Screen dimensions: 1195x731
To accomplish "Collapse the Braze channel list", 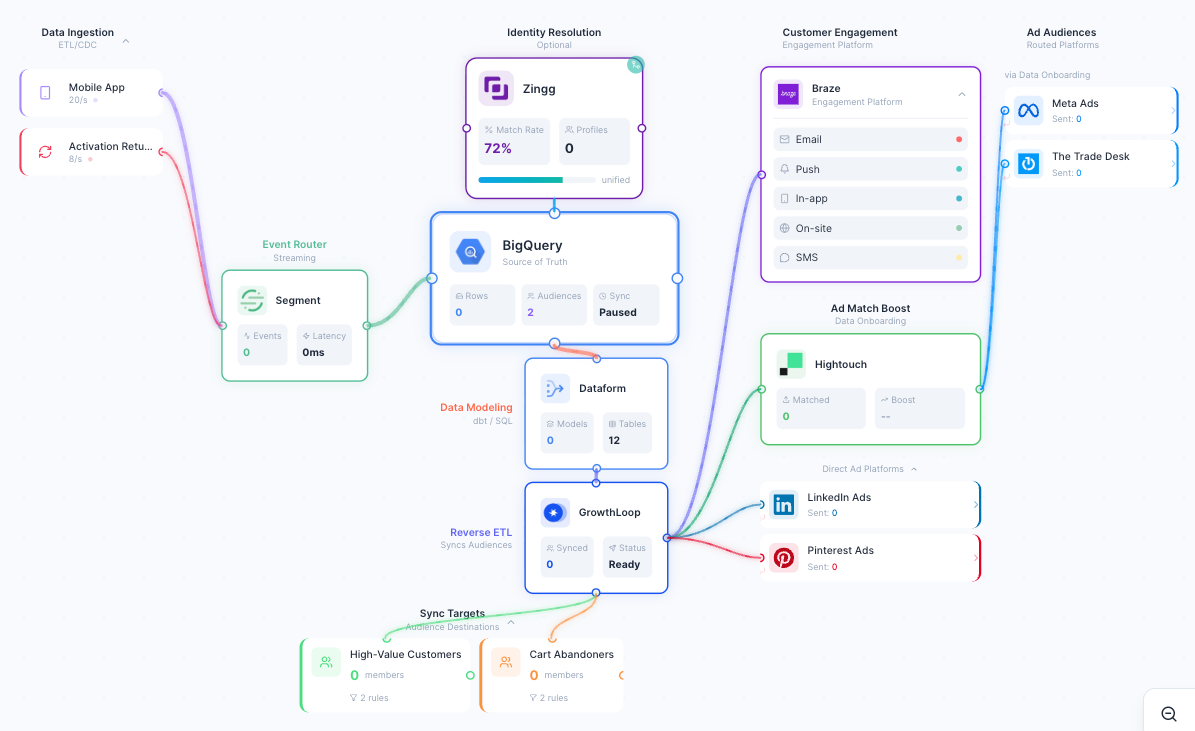I will coord(962,94).
